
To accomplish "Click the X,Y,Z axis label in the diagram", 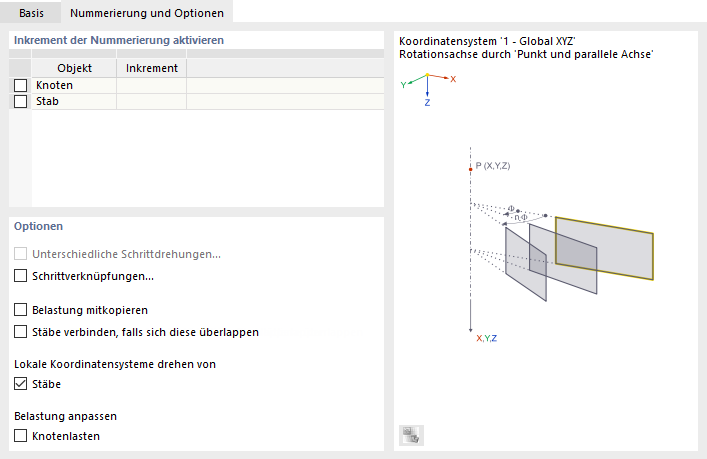I will coord(487,339).
